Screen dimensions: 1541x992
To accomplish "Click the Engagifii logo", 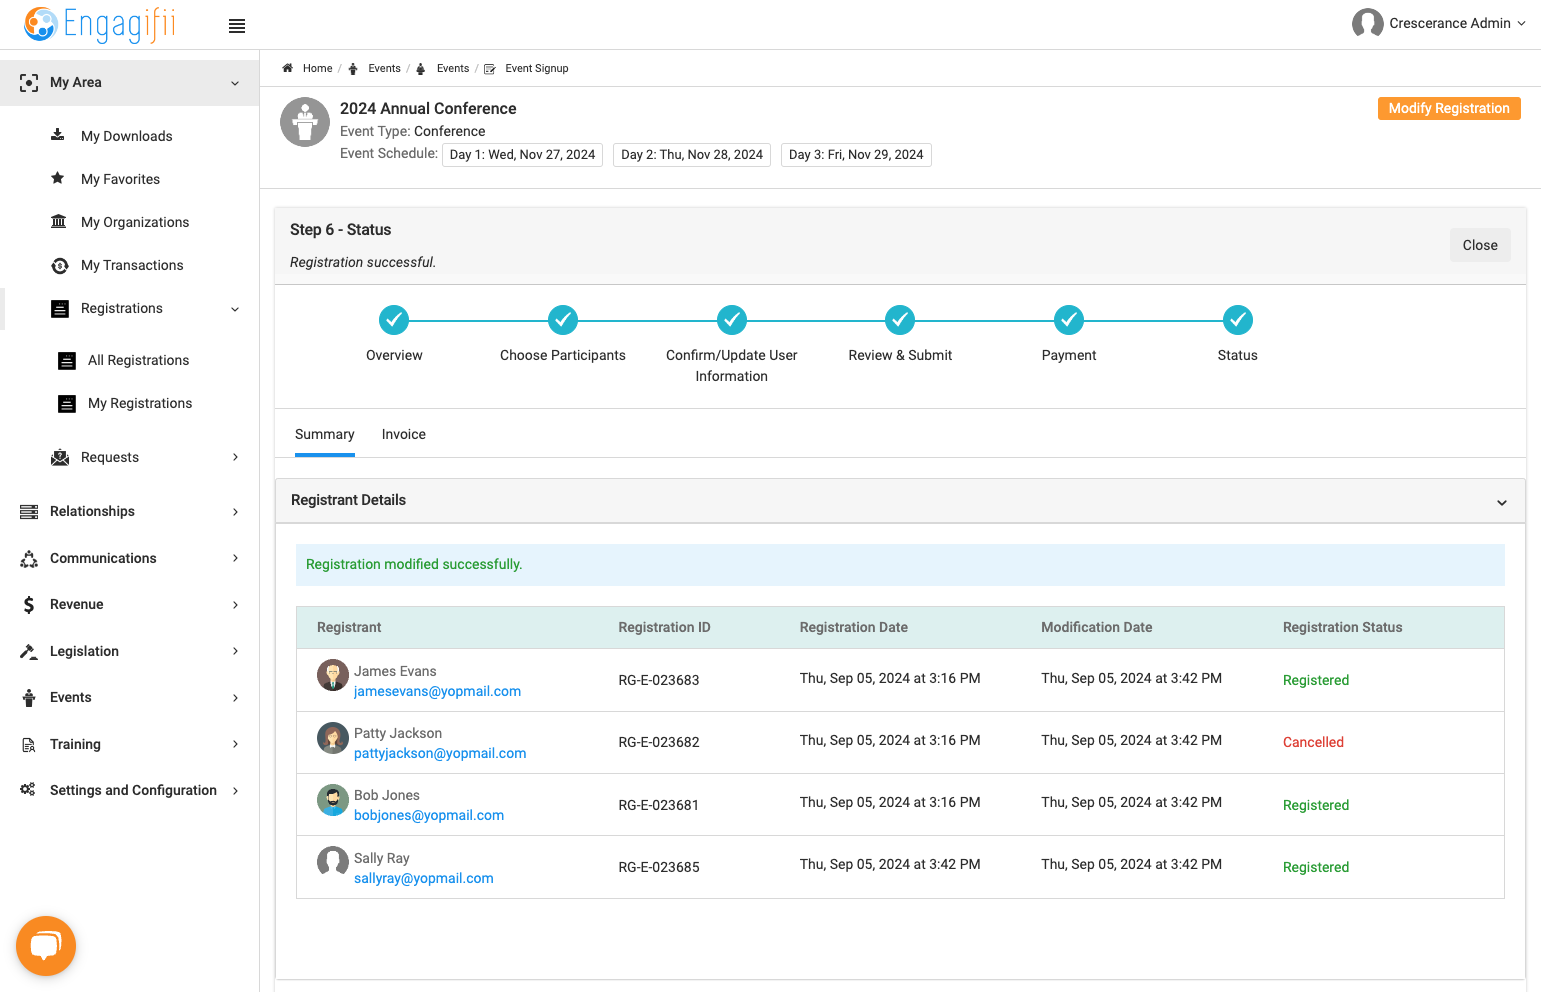I will pyautogui.click(x=99, y=24).
